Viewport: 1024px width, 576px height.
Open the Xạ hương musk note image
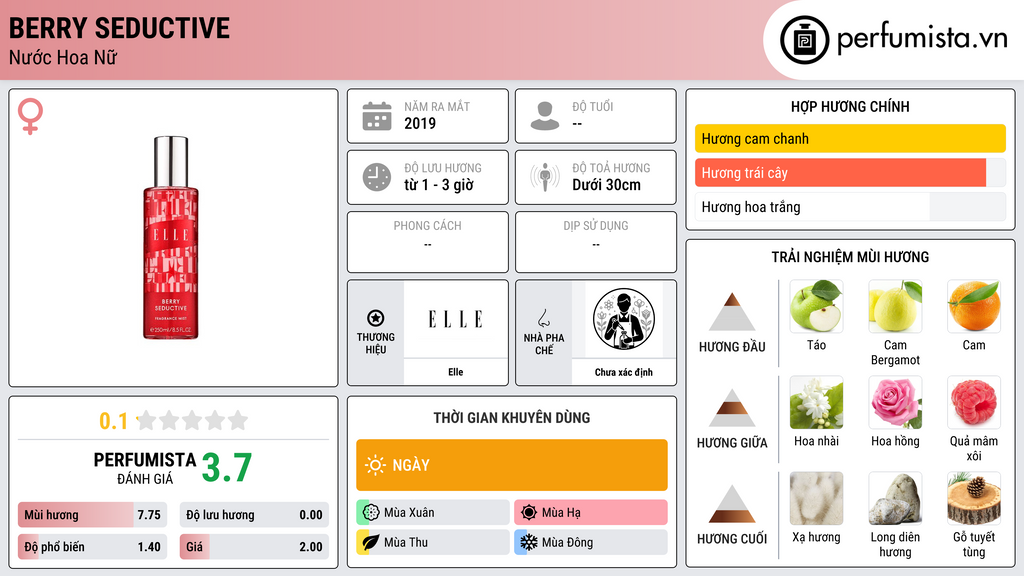point(816,498)
